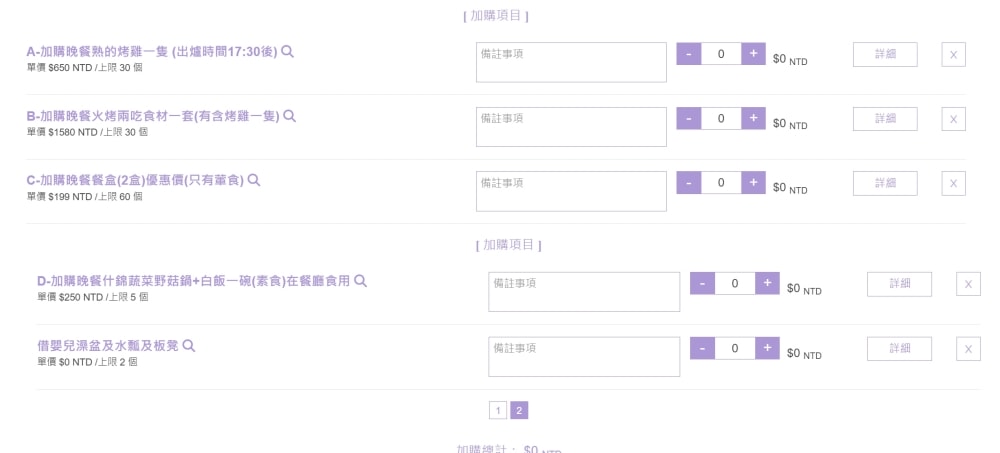Click quantity field of item C 餐盒
Image resolution: width=1000 pixels, height=453 pixels.
(721, 182)
